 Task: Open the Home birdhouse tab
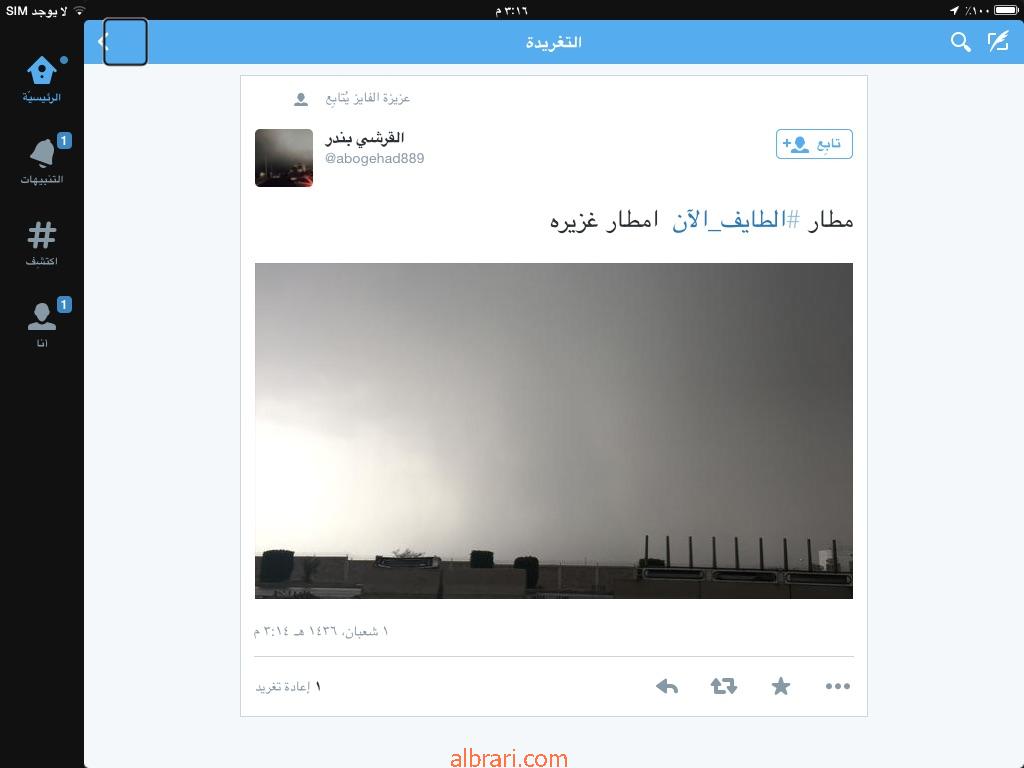pyautogui.click(x=42, y=80)
